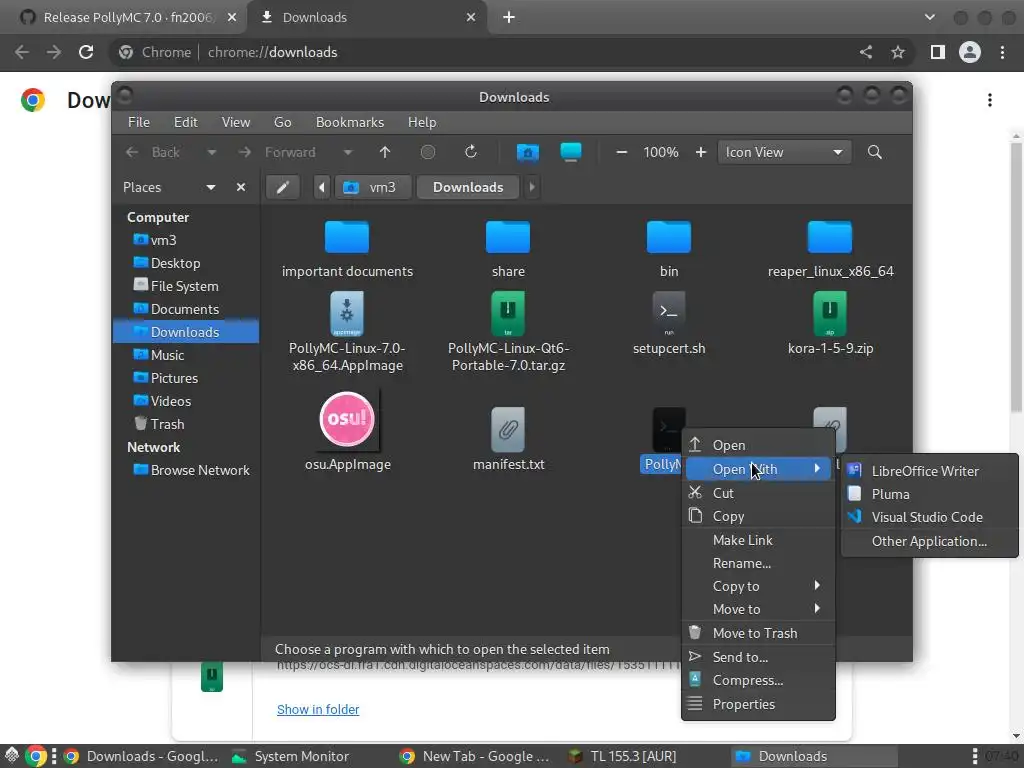Open Chrome's tab search dropdown arrow
Viewport: 1024px width, 768px height.
929,17
